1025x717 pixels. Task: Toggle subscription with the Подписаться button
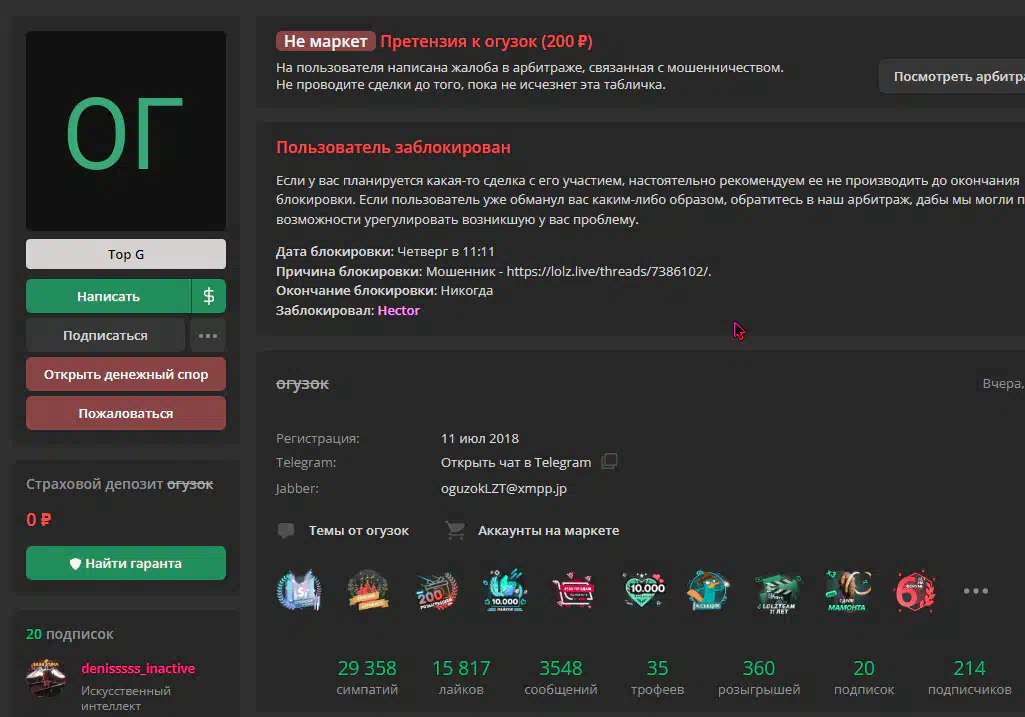(105, 336)
